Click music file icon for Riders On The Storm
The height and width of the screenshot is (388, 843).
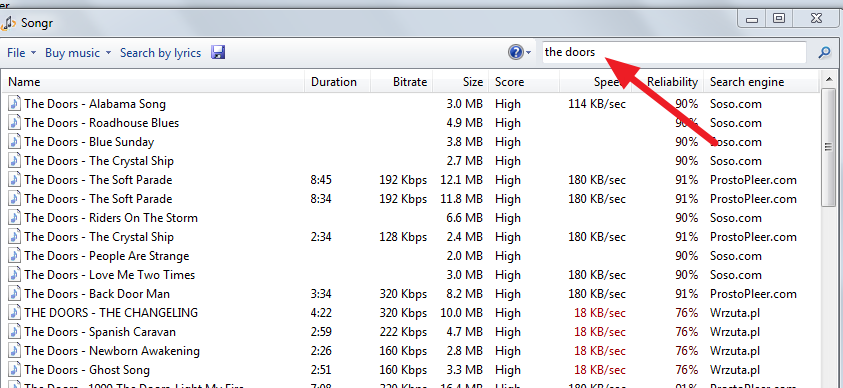[x=15, y=218]
